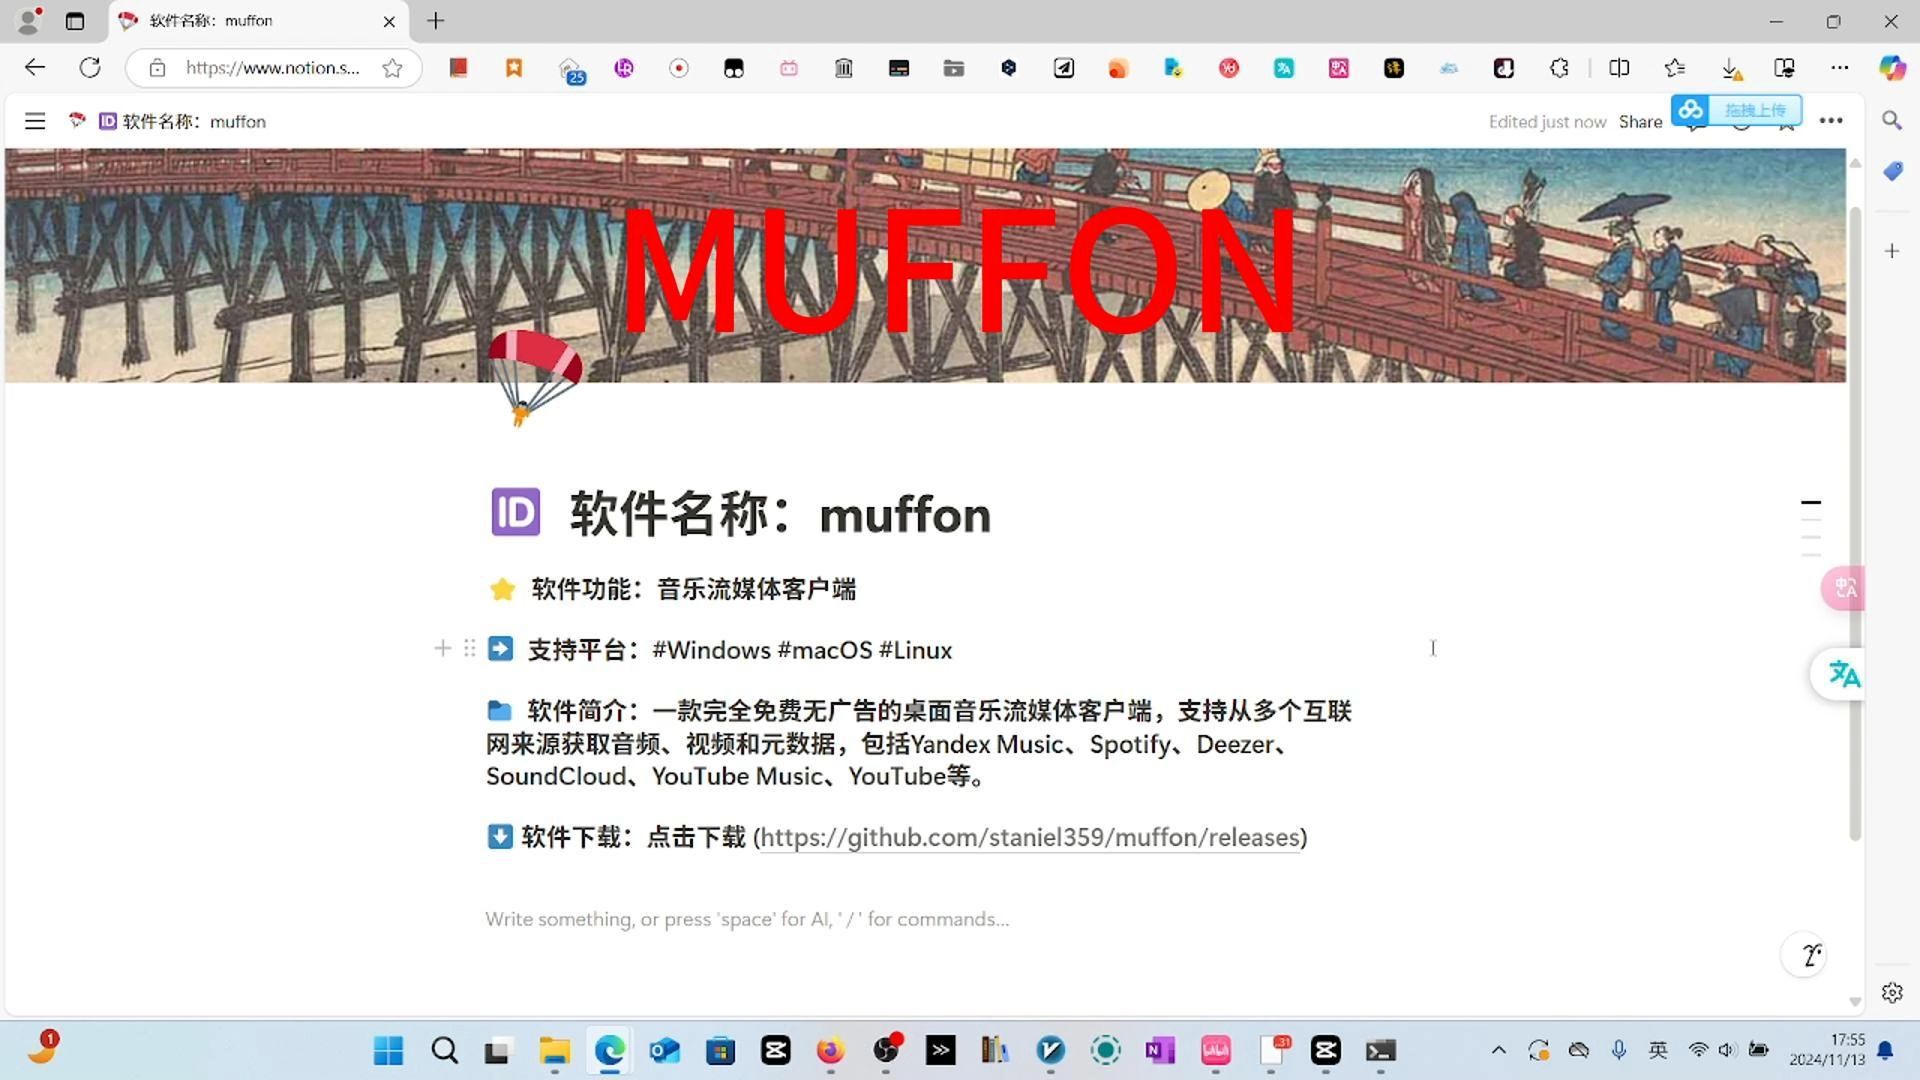Open the Edge sidebar search icon

(x=1892, y=121)
